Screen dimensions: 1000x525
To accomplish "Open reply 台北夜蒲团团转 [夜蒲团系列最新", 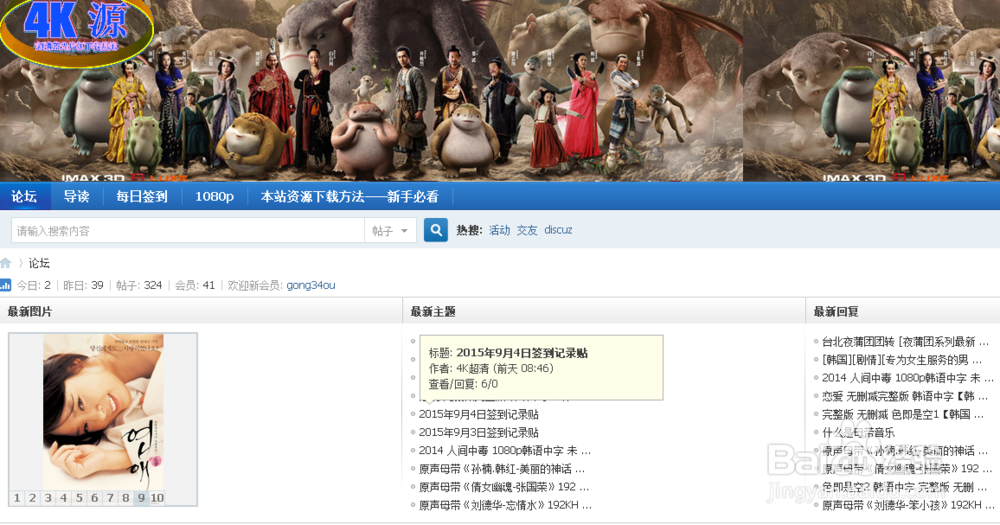I will [905, 341].
